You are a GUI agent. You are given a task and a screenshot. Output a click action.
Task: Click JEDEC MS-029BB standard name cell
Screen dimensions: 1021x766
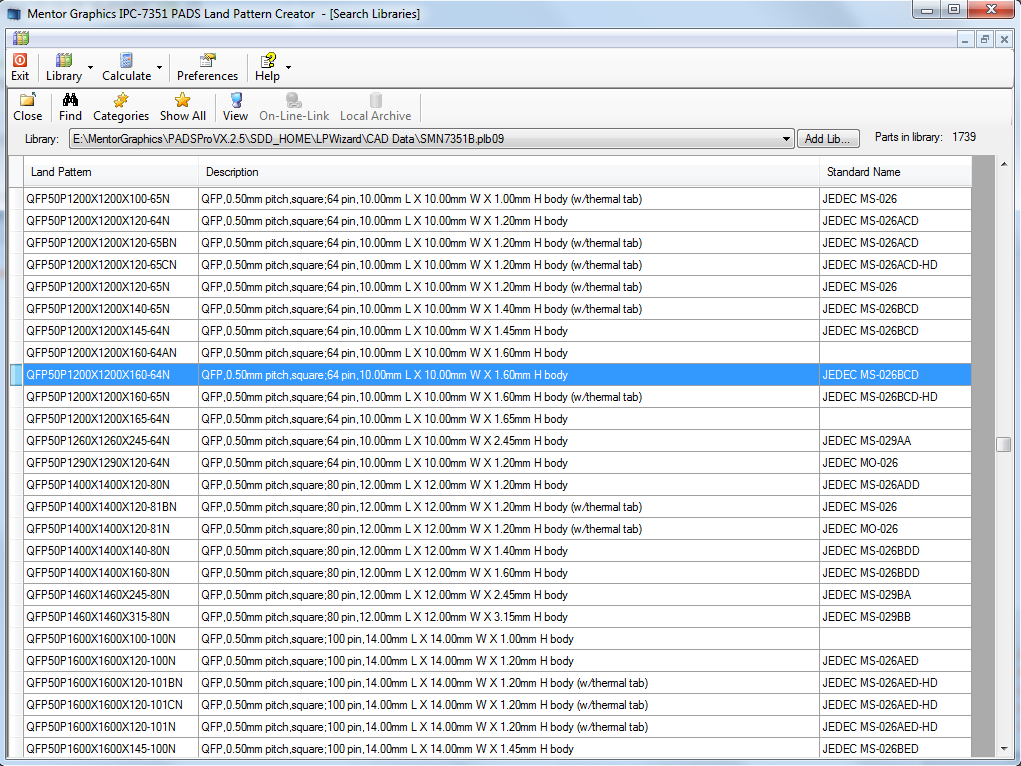(x=895, y=617)
